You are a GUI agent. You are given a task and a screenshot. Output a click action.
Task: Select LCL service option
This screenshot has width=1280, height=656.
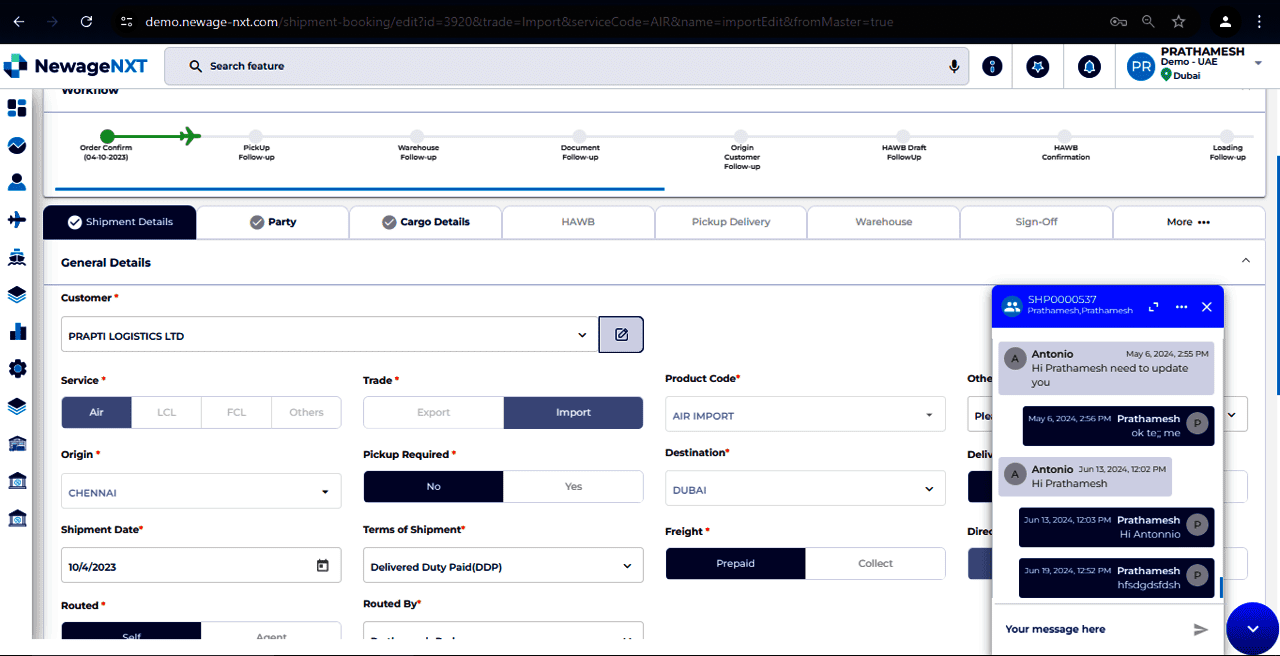(x=166, y=412)
